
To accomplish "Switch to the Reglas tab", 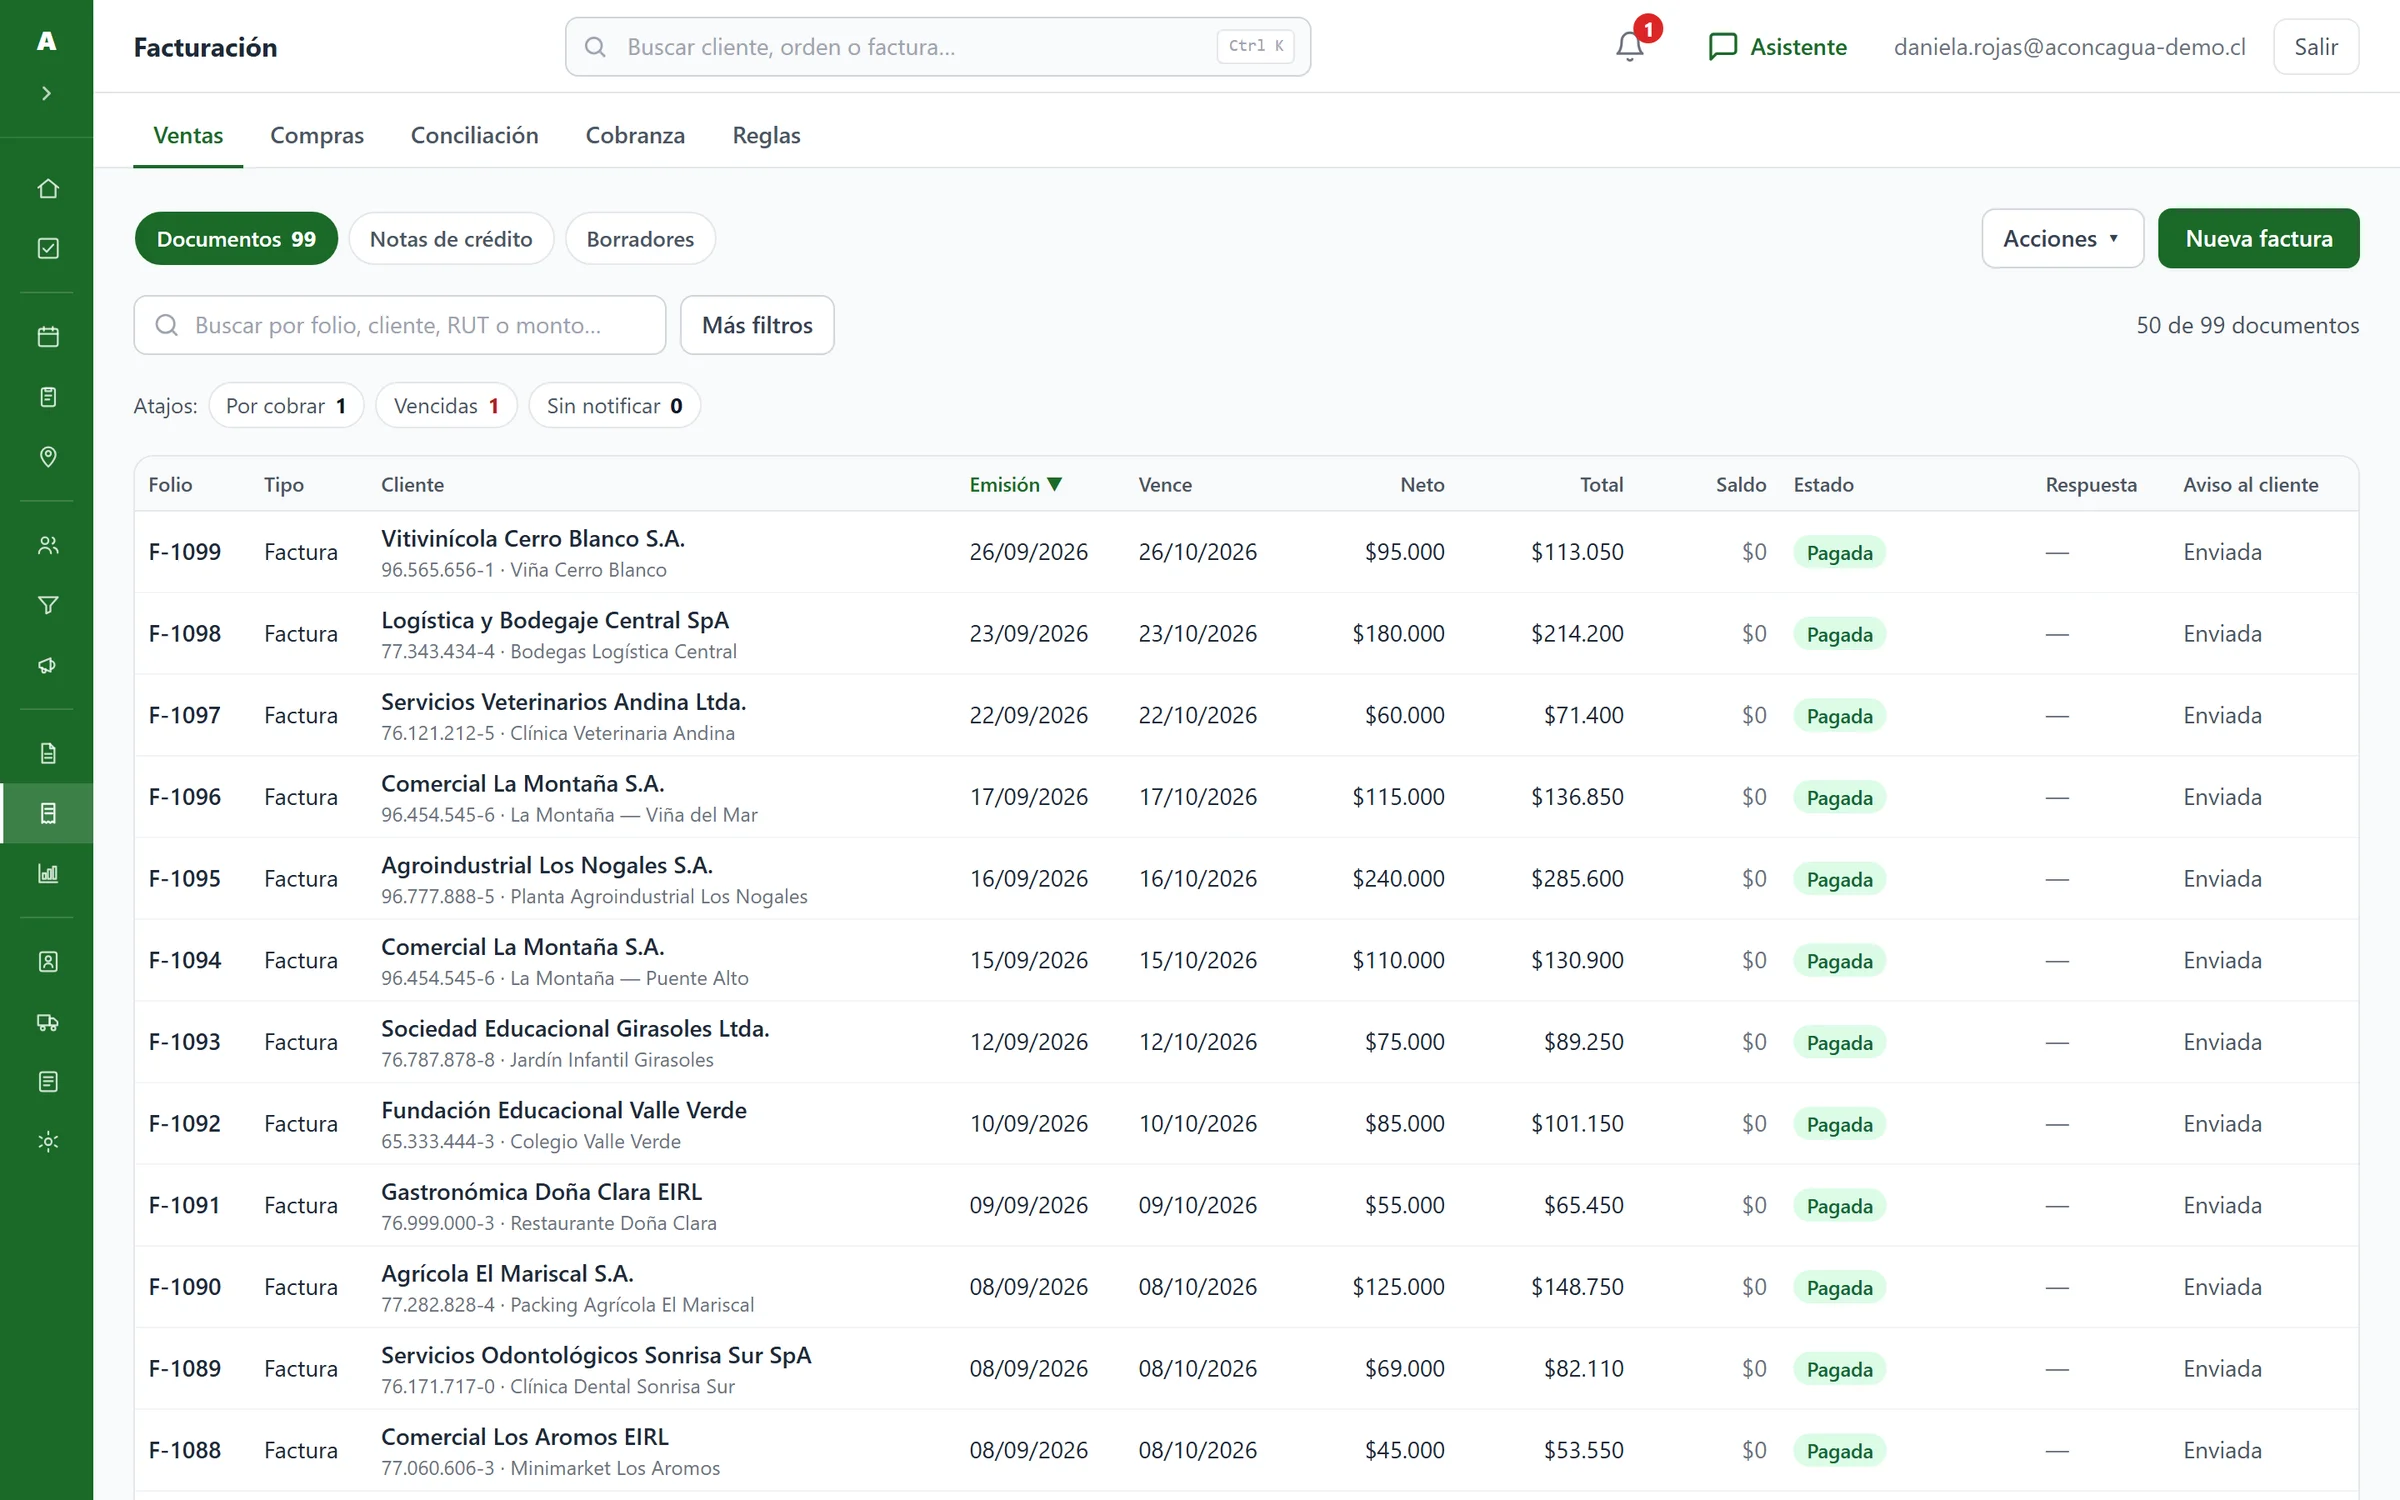I will [x=766, y=135].
